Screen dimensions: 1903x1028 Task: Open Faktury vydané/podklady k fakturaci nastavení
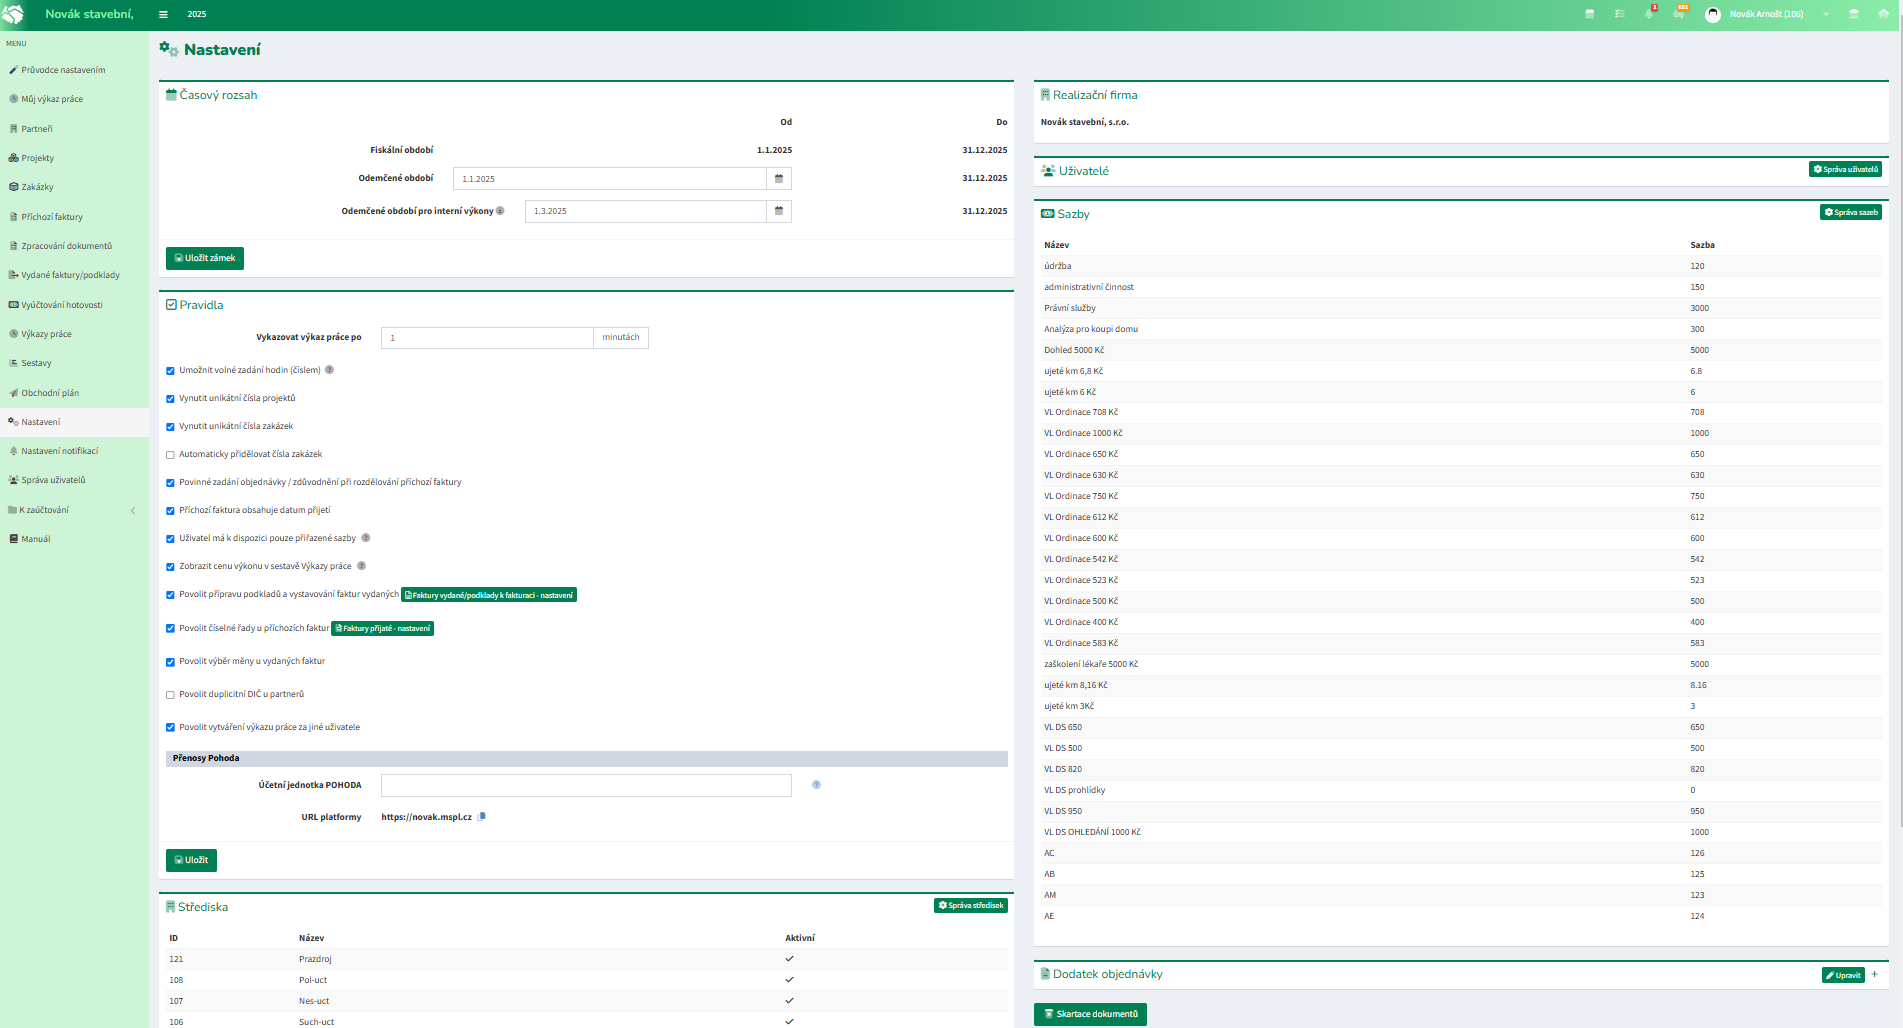coord(489,595)
